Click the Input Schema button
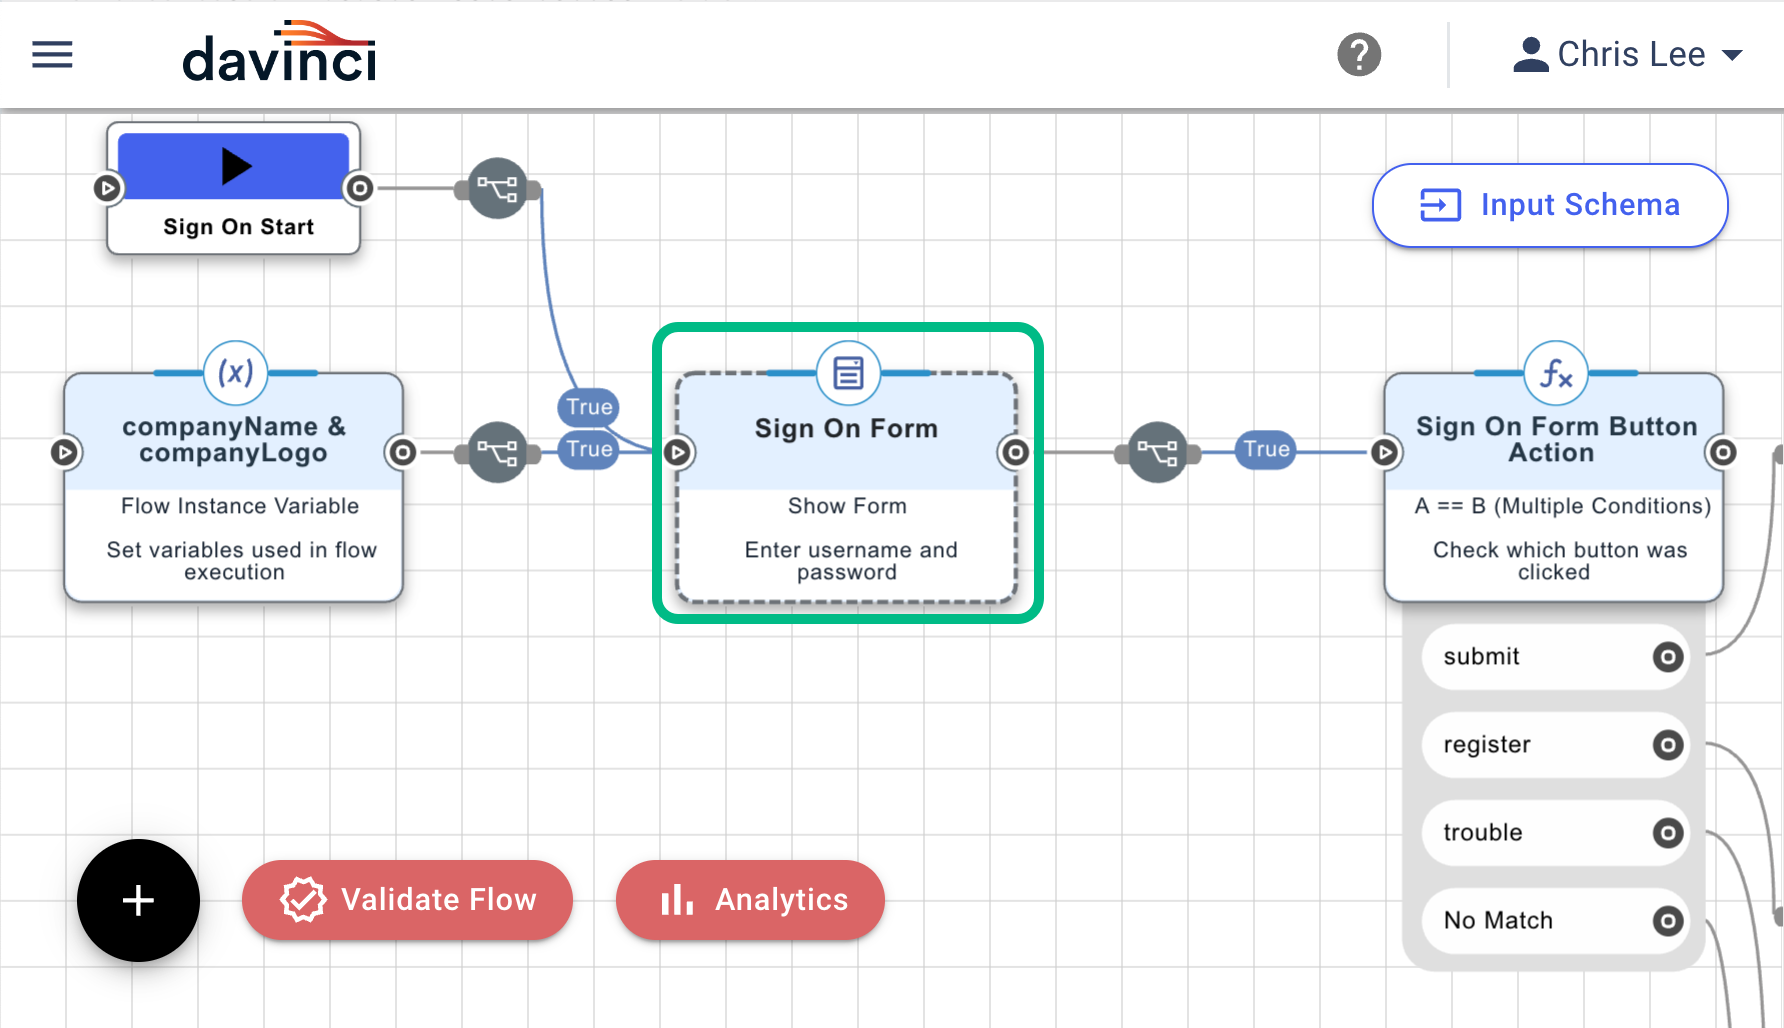The width and height of the screenshot is (1784, 1028). [1548, 205]
